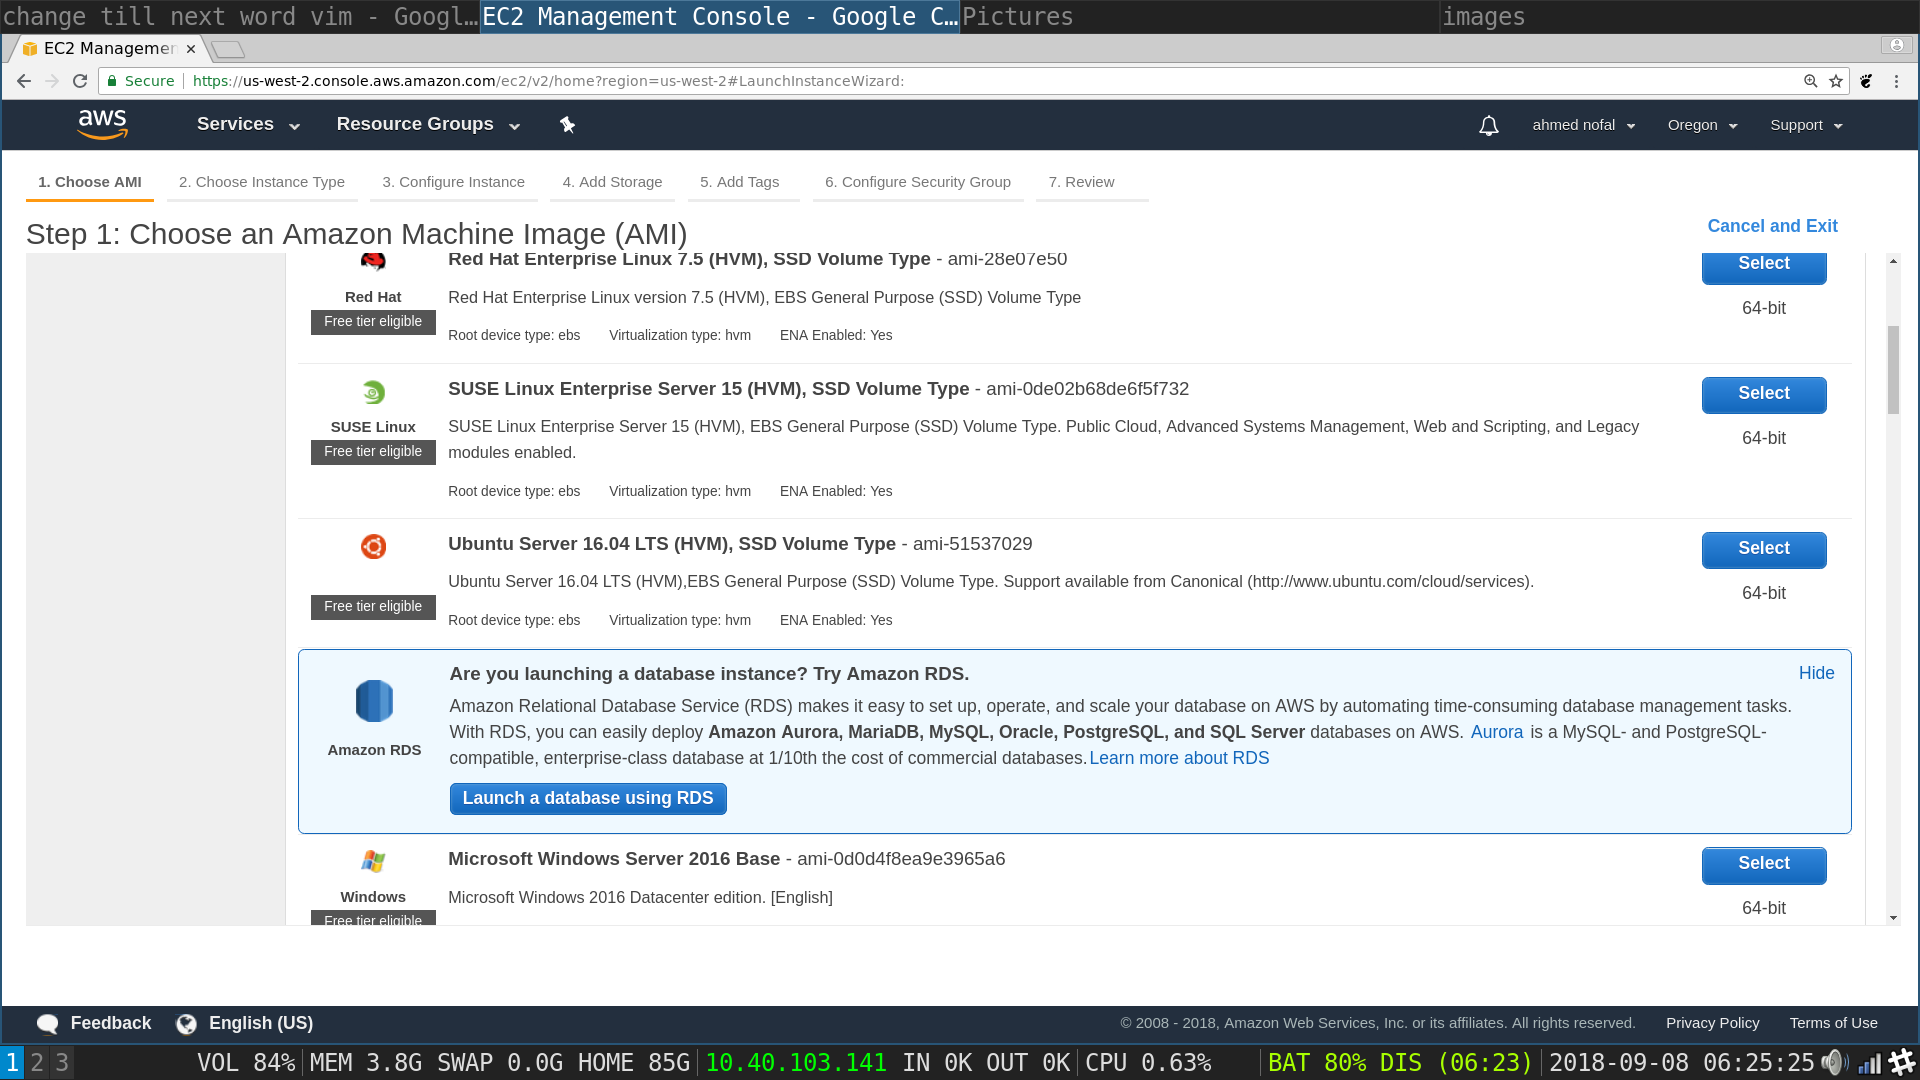Click the Amazon RDS database icon
The height and width of the screenshot is (1080, 1920).
(374, 701)
